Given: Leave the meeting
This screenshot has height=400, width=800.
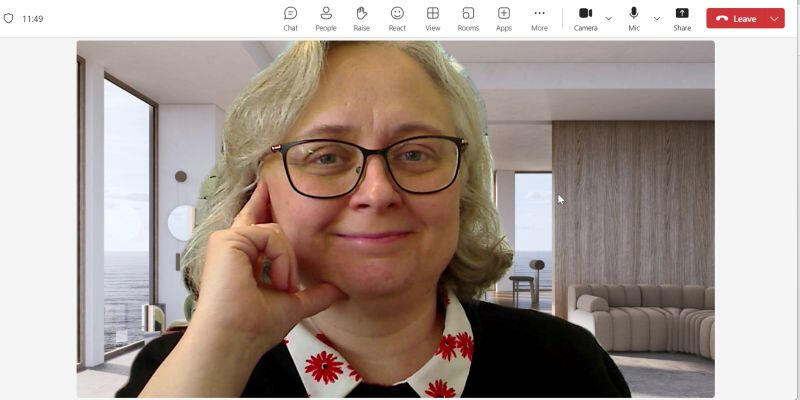Looking at the screenshot, I should [x=736, y=18].
